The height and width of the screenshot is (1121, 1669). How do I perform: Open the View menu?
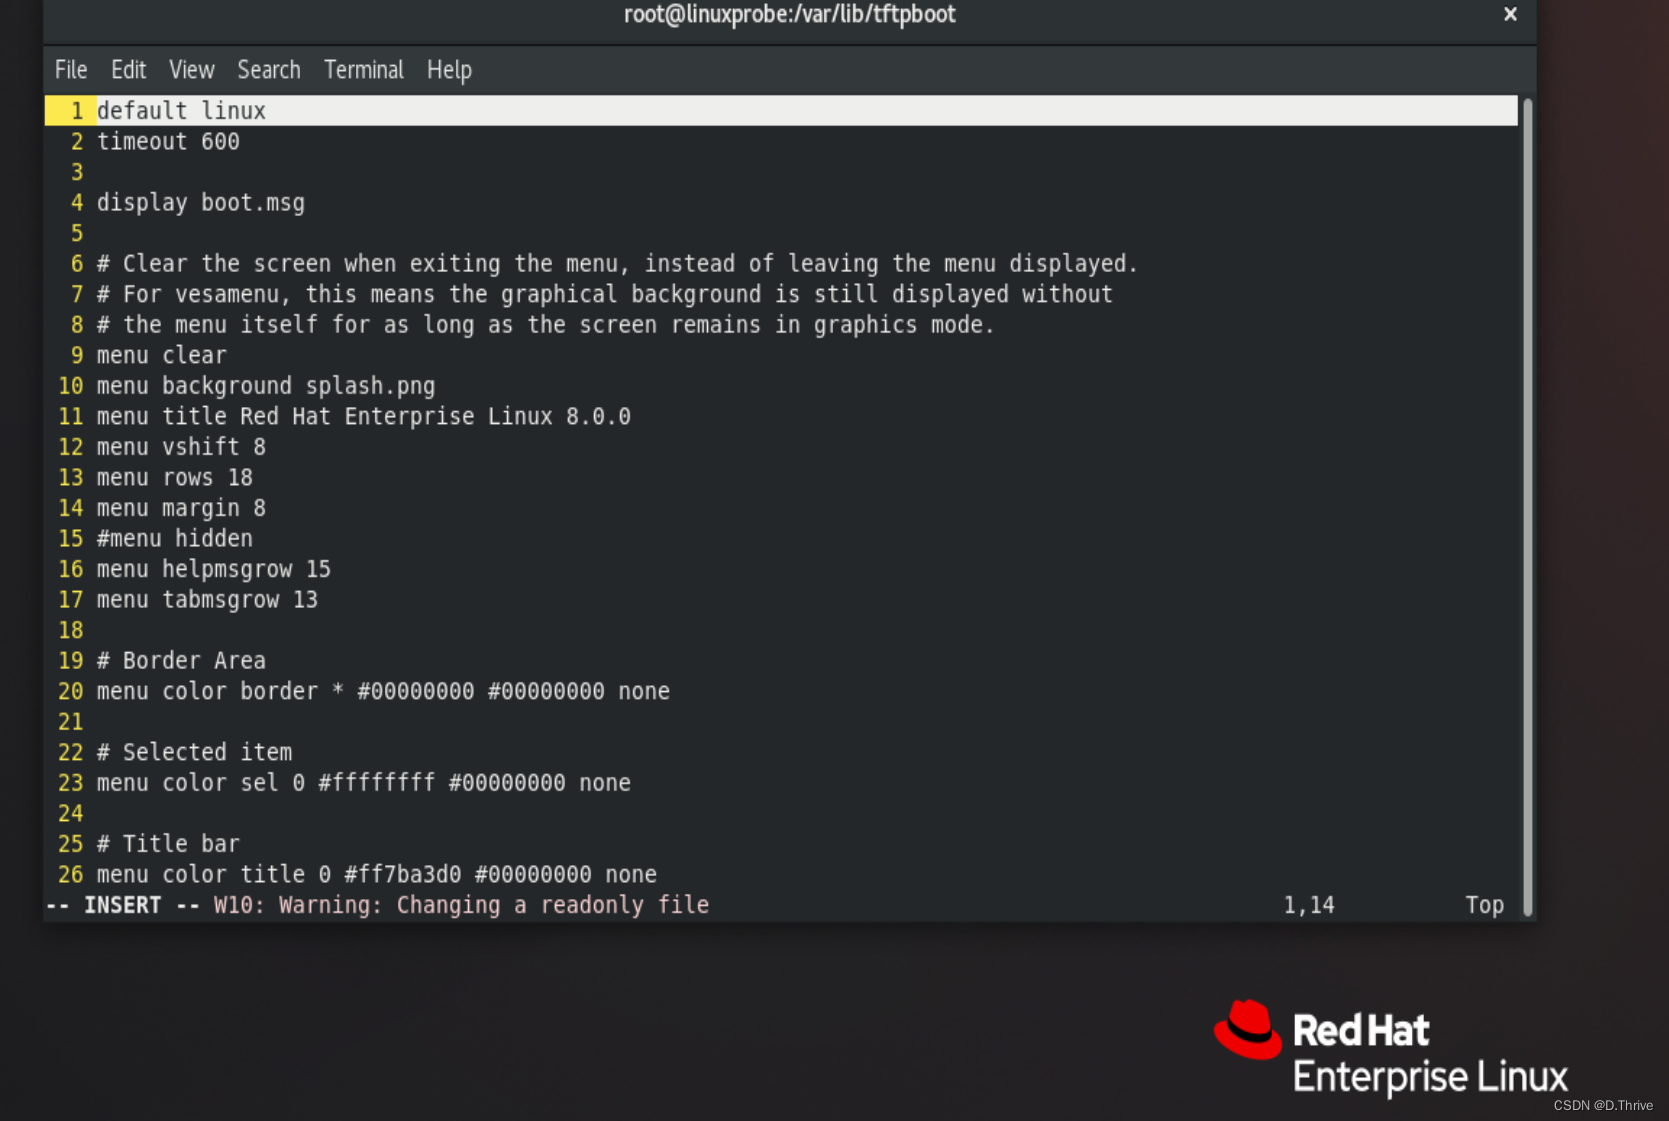(x=191, y=69)
